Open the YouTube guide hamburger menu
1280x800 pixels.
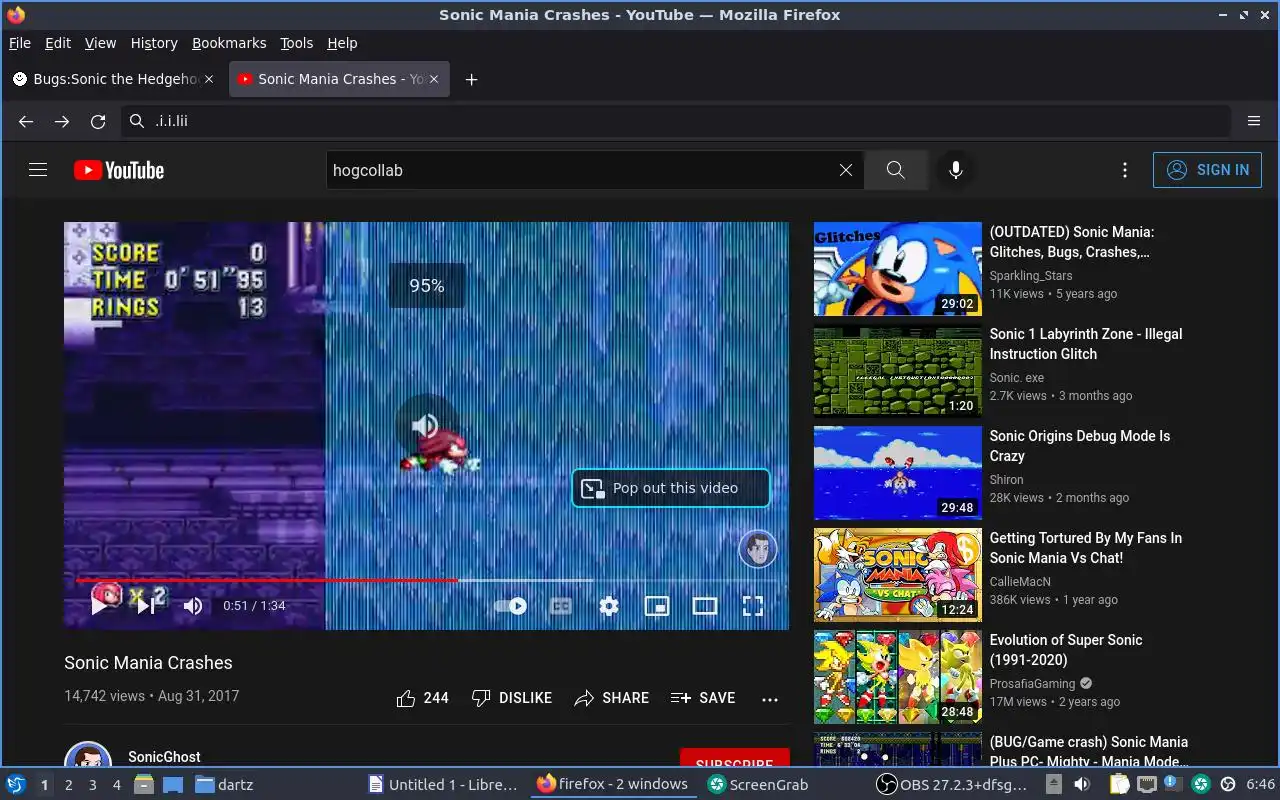click(x=38, y=170)
